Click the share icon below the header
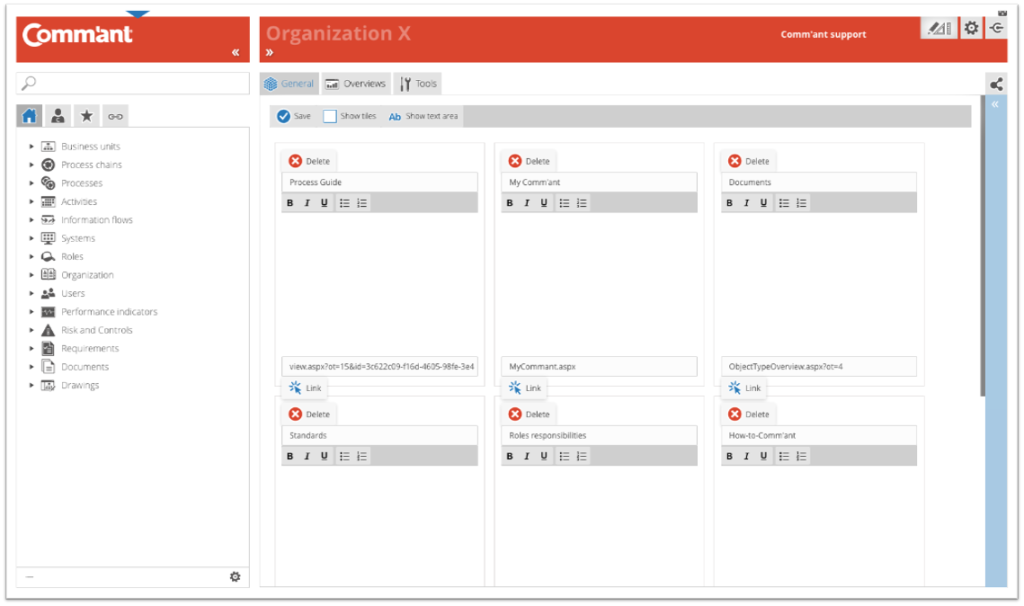Viewport: 1024px width, 606px height. [x=996, y=84]
